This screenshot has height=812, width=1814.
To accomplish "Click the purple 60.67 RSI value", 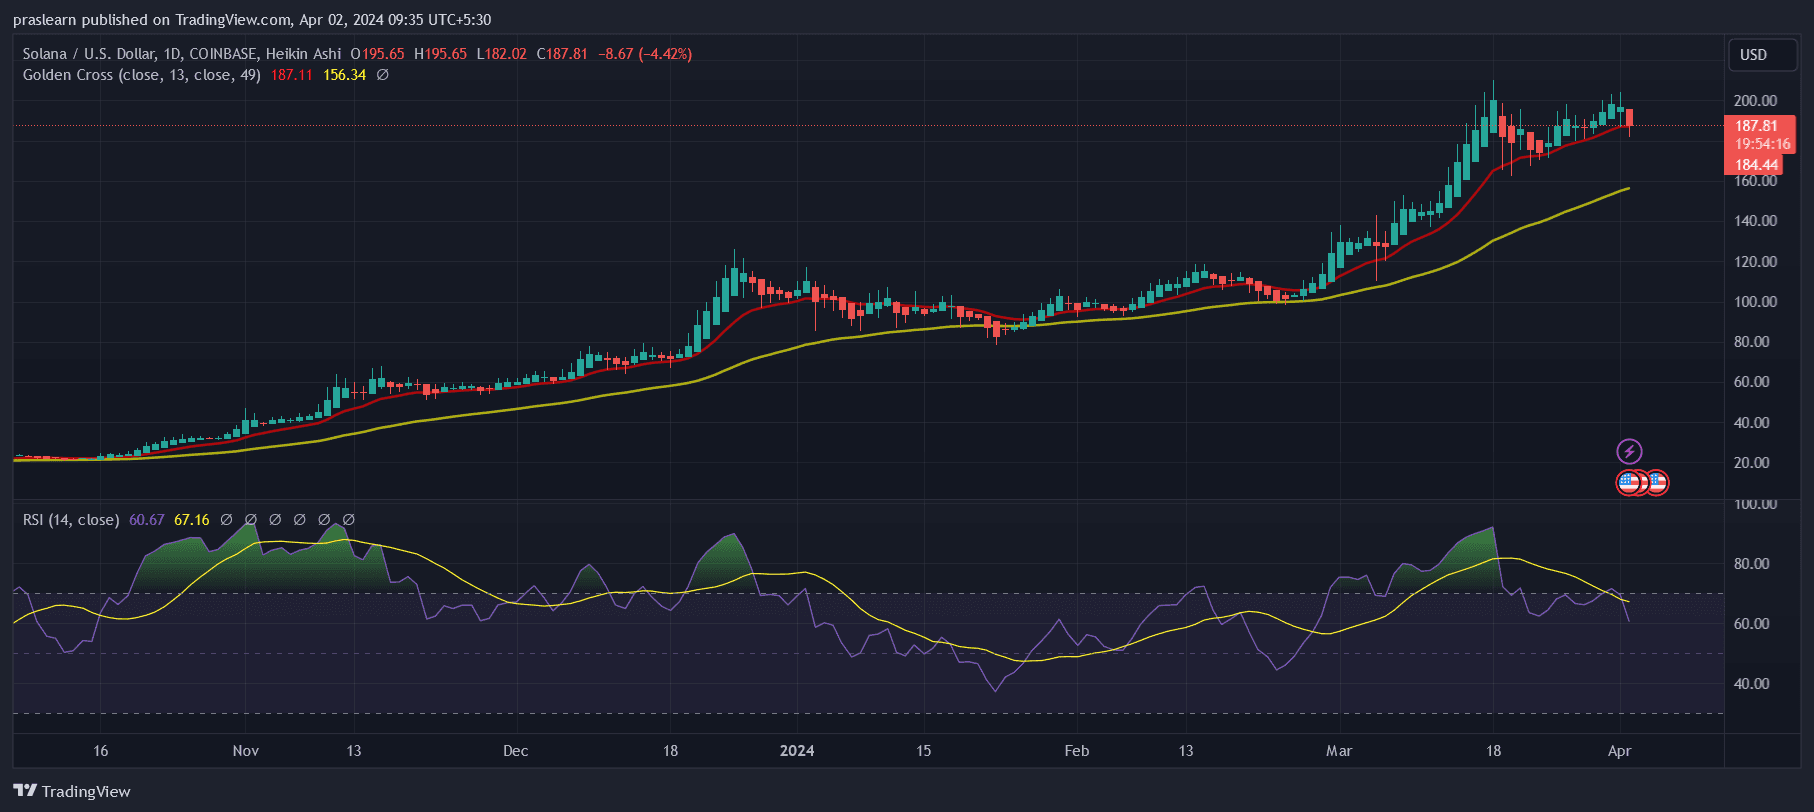I will (x=146, y=520).
